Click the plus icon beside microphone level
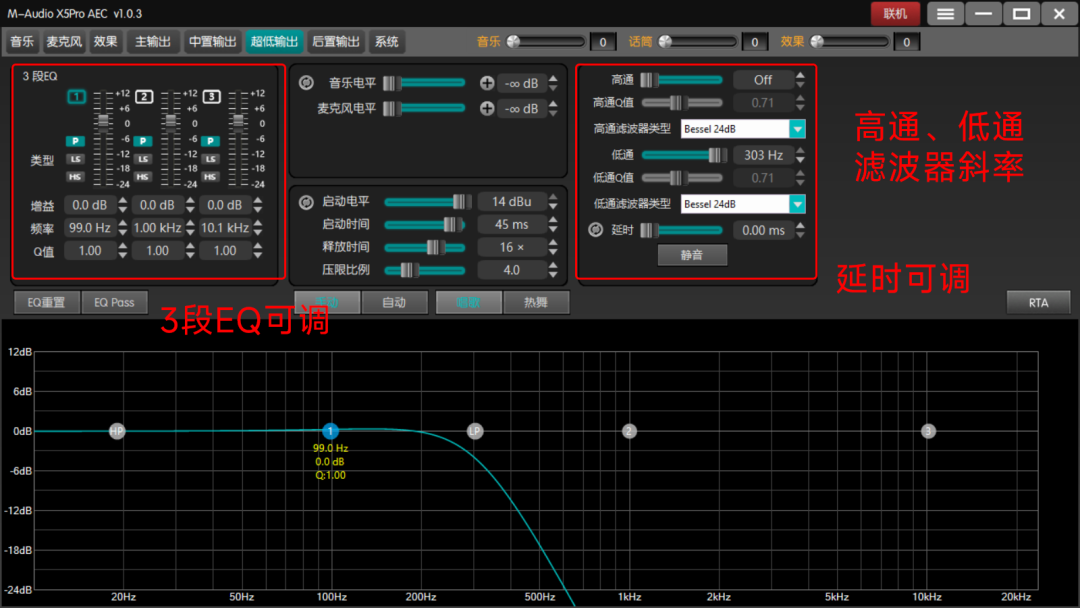The image size is (1080, 608). coord(487,108)
